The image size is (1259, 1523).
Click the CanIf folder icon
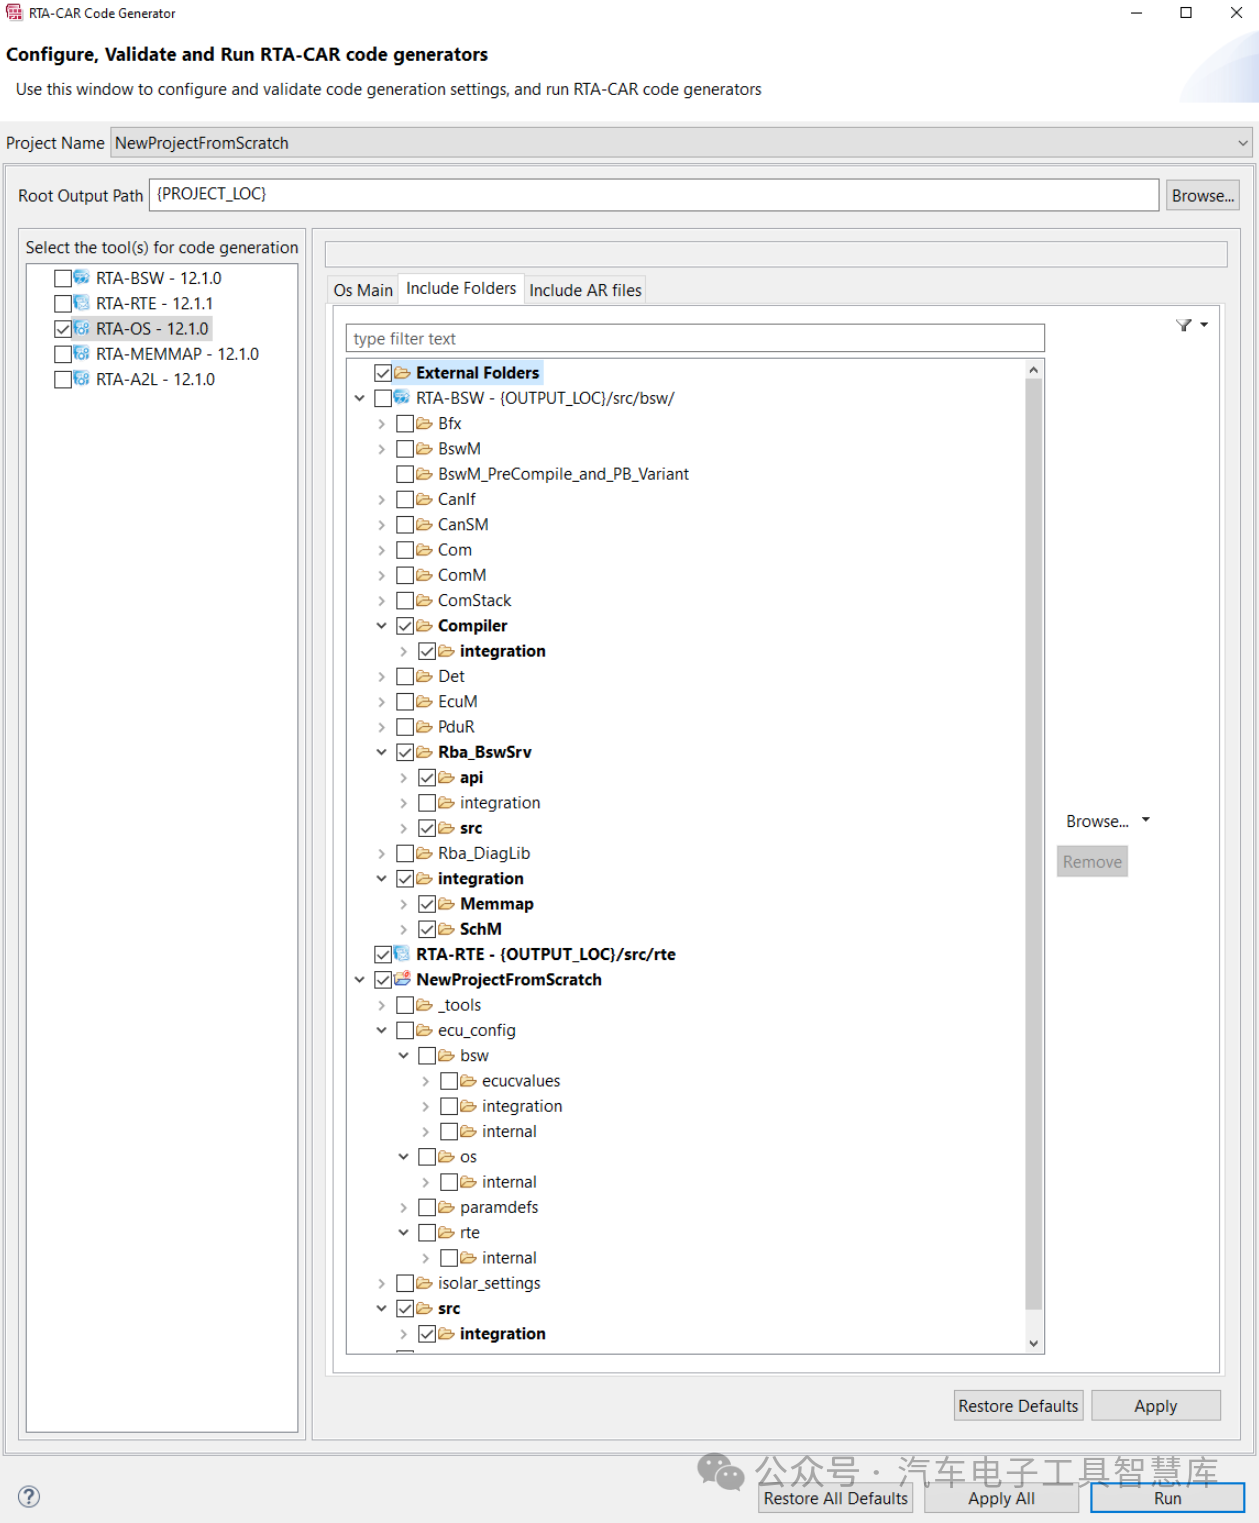425,499
